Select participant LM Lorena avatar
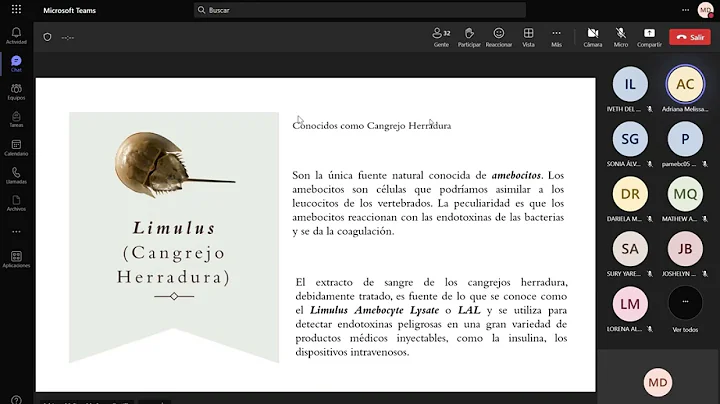The width and height of the screenshot is (720, 404). (630, 304)
